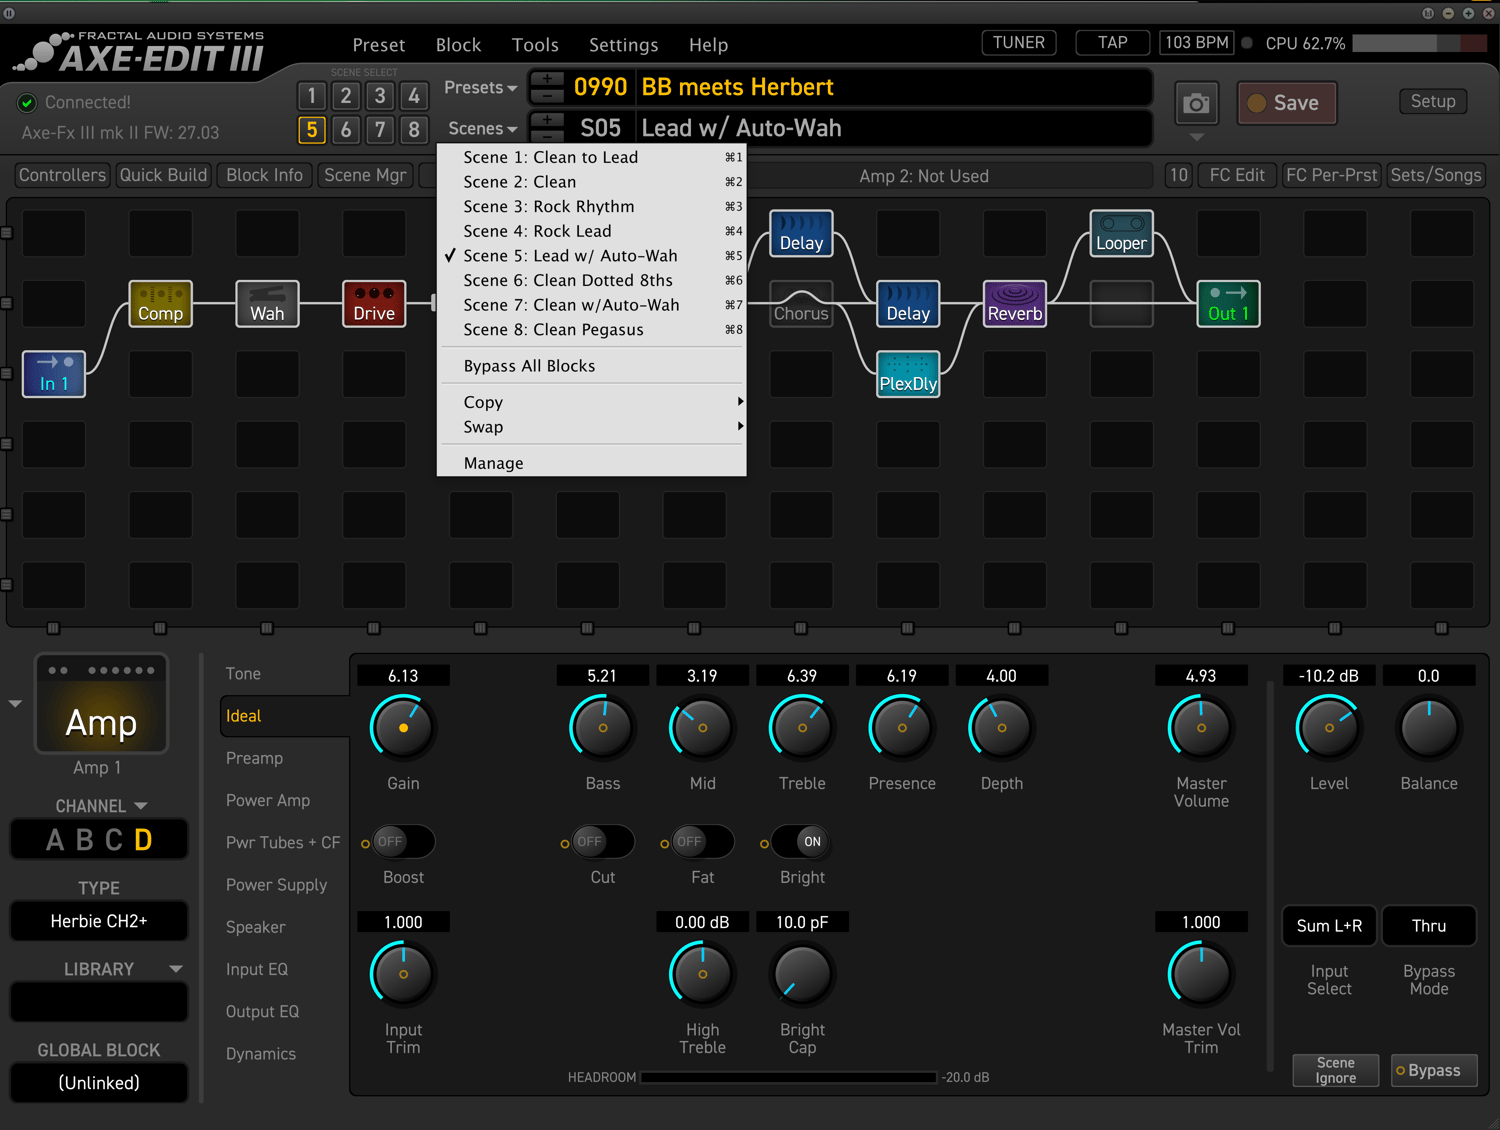Viewport: 1500px width, 1130px height.
Task: Switch to the Speaker tab
Action: click(x=255, y=927)
